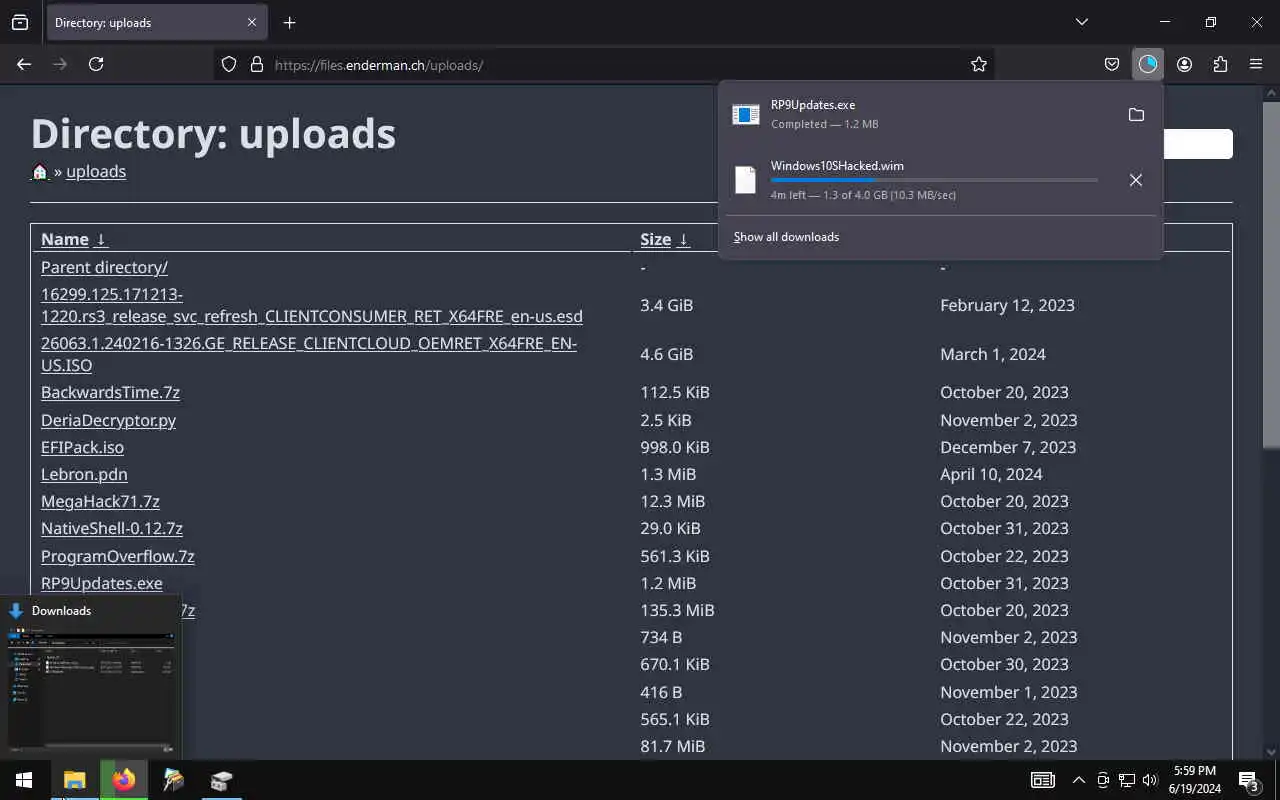
Task: Go to home via the house icon breadcrumb
Action: pos(40,172)
